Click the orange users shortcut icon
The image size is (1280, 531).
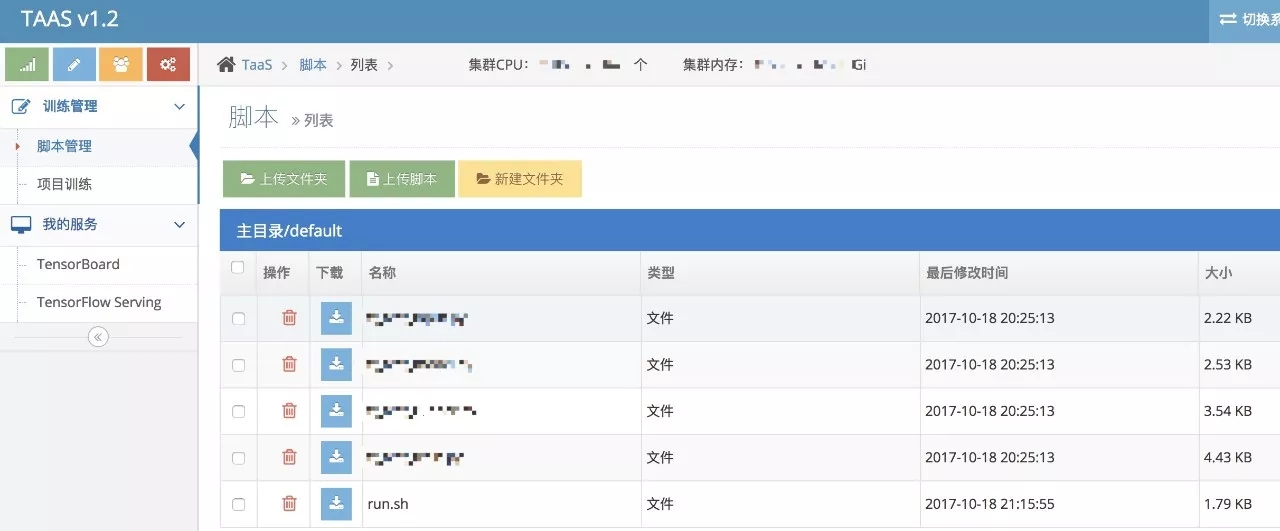click(x=121, y=64)
